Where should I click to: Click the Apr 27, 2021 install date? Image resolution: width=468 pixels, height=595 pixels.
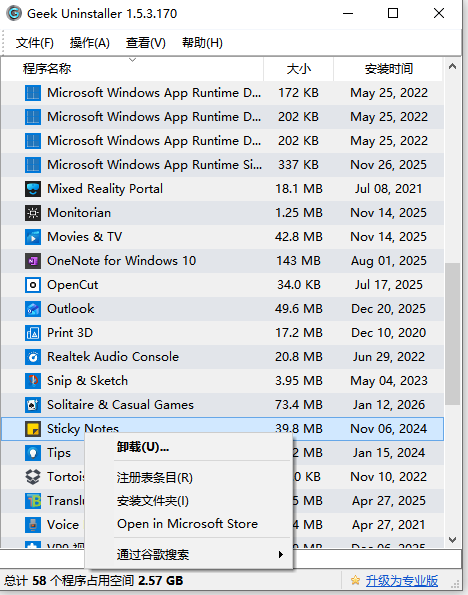click(x=389, y=525)
